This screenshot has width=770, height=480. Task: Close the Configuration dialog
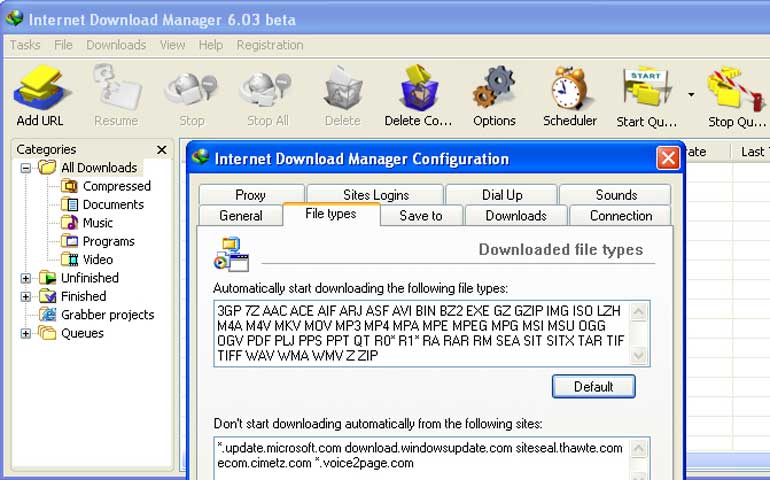668,158
